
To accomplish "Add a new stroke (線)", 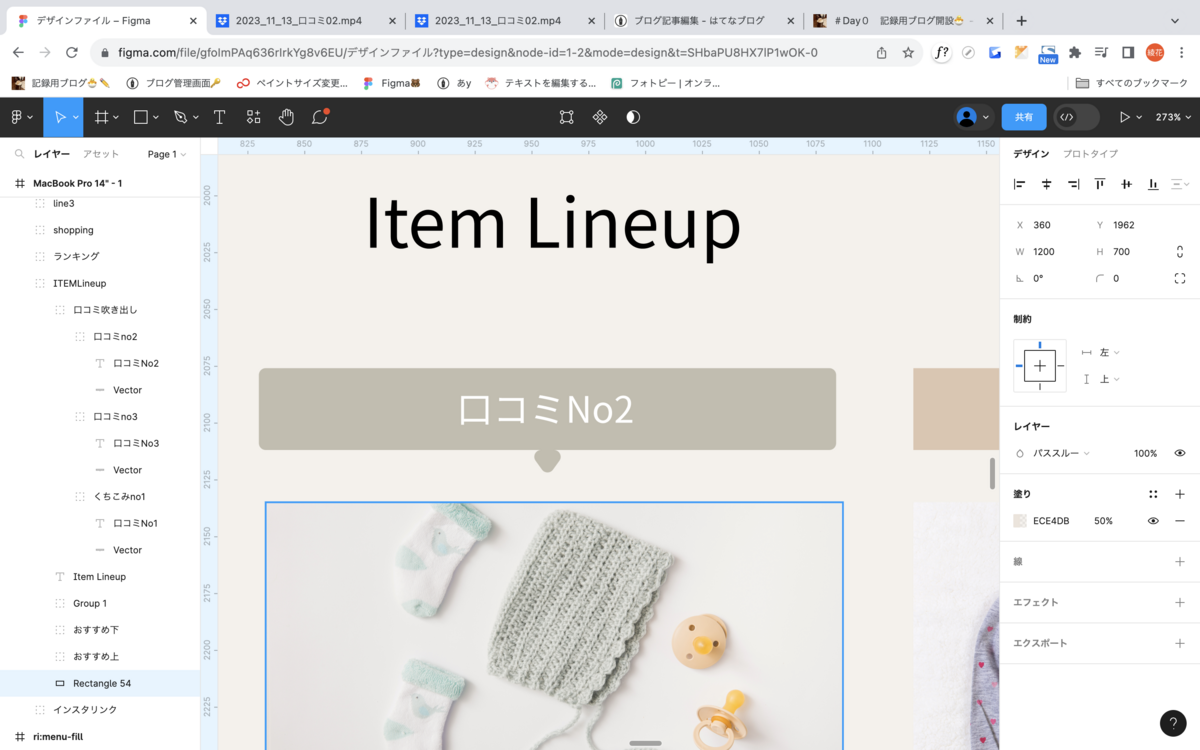I will pyautogui.click(x=1180, y=562).
